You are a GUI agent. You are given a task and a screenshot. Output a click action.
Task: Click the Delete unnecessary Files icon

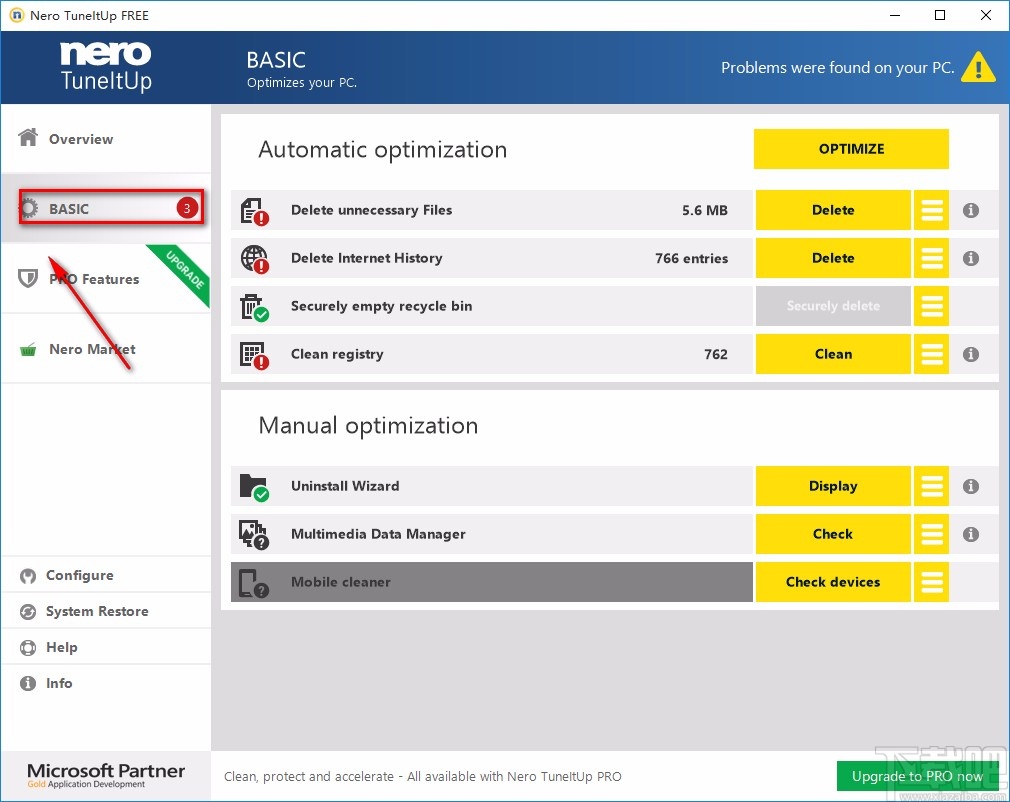pyautogui.click(x=254, y=211)
